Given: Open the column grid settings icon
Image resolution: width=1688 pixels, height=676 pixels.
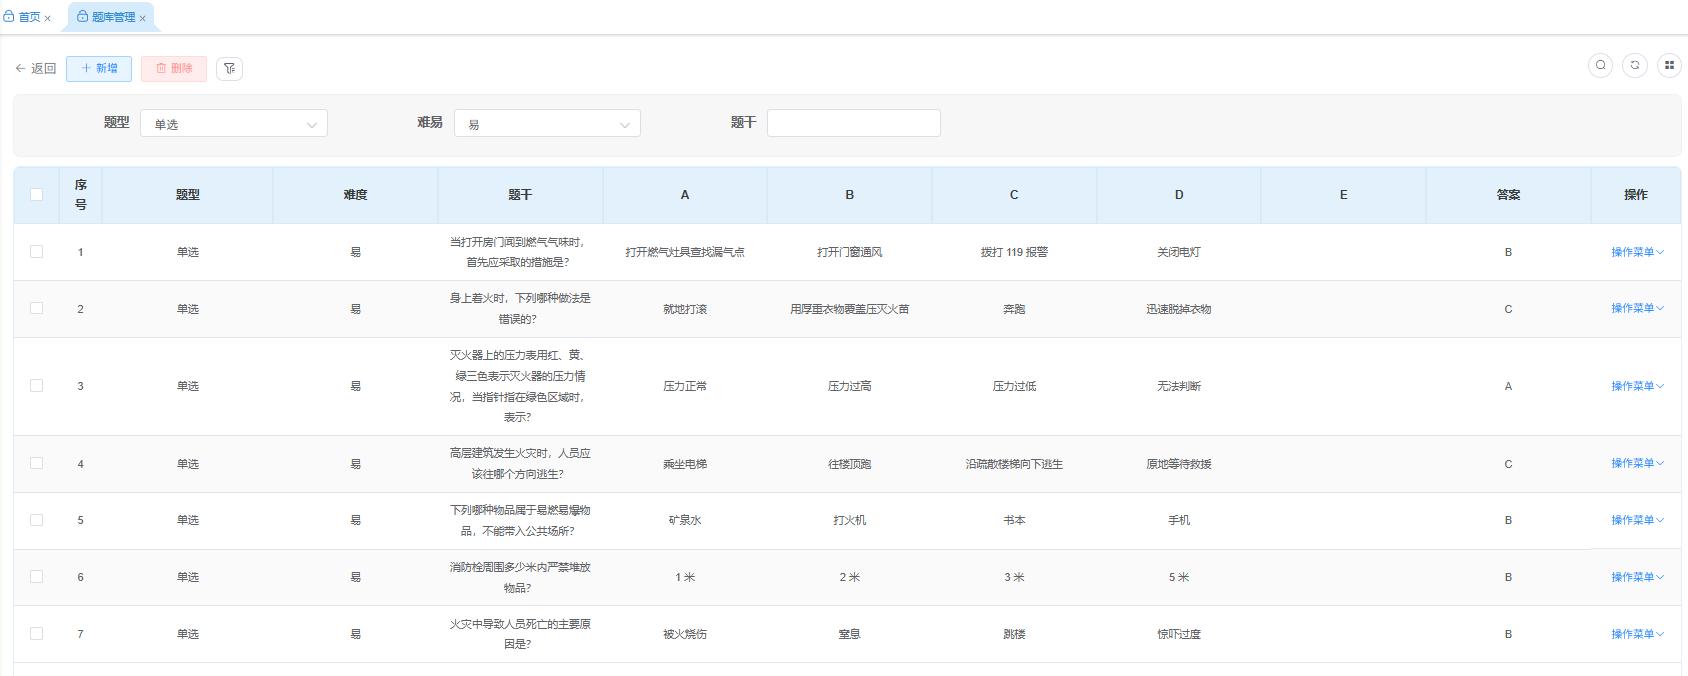Looking at the screenshot, I should [x=1669, y=65].
